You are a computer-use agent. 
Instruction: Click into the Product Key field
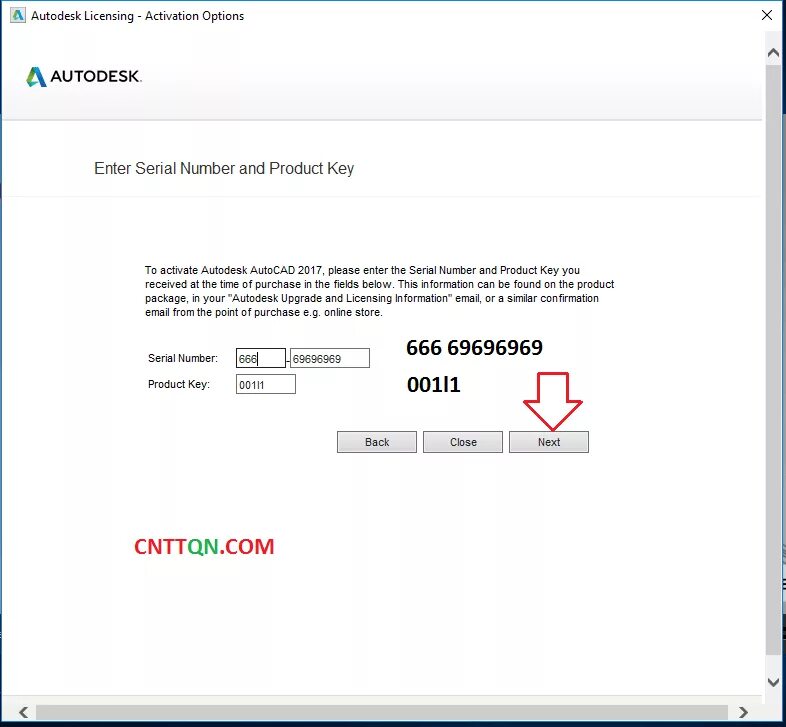tap(266, 385)
